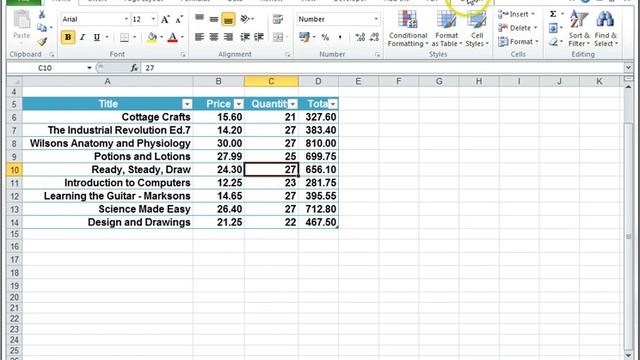The width and height of the screenshot is (640, 360).
Task: Toggle Underline formatting
Action: click(x=97, y=37)
